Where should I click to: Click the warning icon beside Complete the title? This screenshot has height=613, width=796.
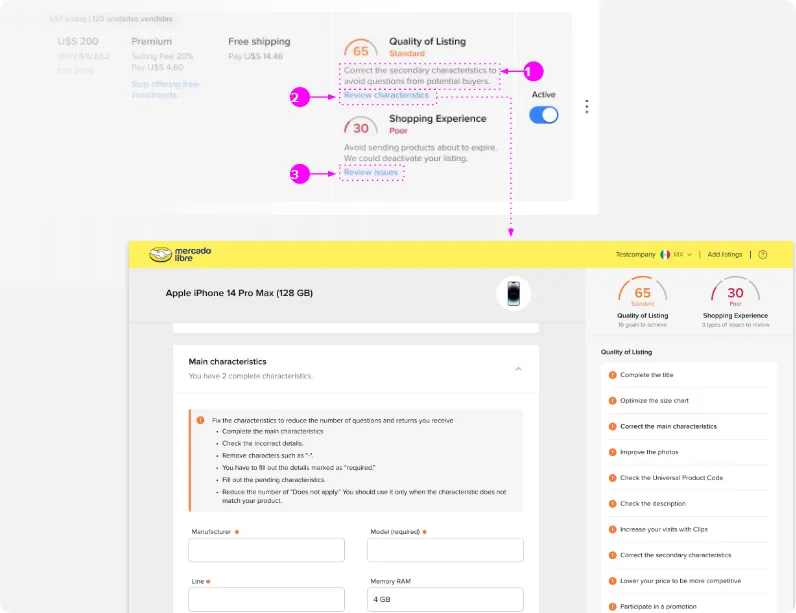[612, 375]
